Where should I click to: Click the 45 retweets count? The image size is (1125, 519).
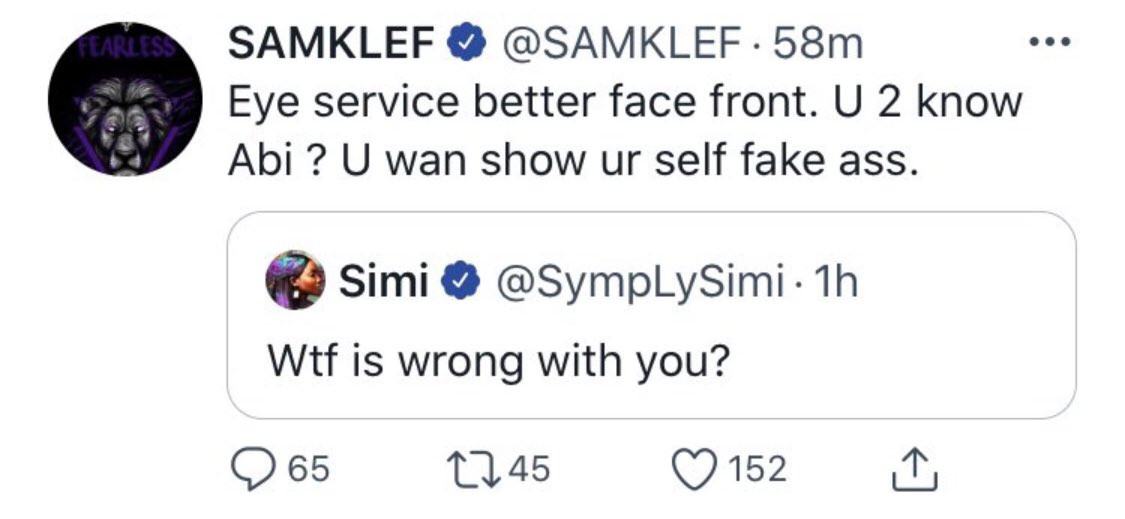point(530,468)
